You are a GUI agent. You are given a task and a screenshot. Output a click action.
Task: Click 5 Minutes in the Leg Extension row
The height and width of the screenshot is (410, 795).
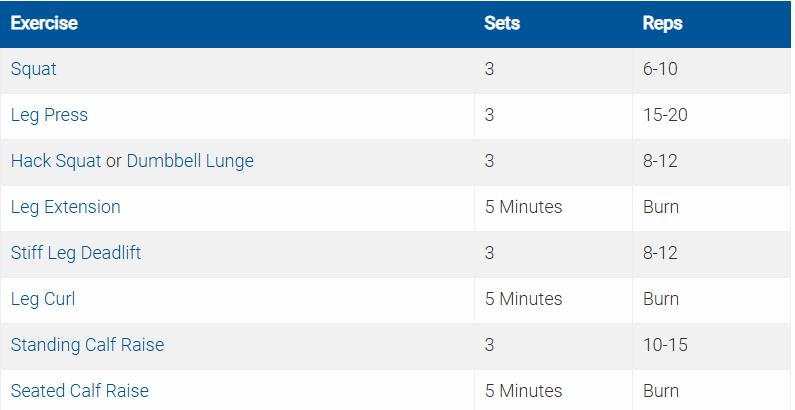pyautogui.click(x=523, y=207)
